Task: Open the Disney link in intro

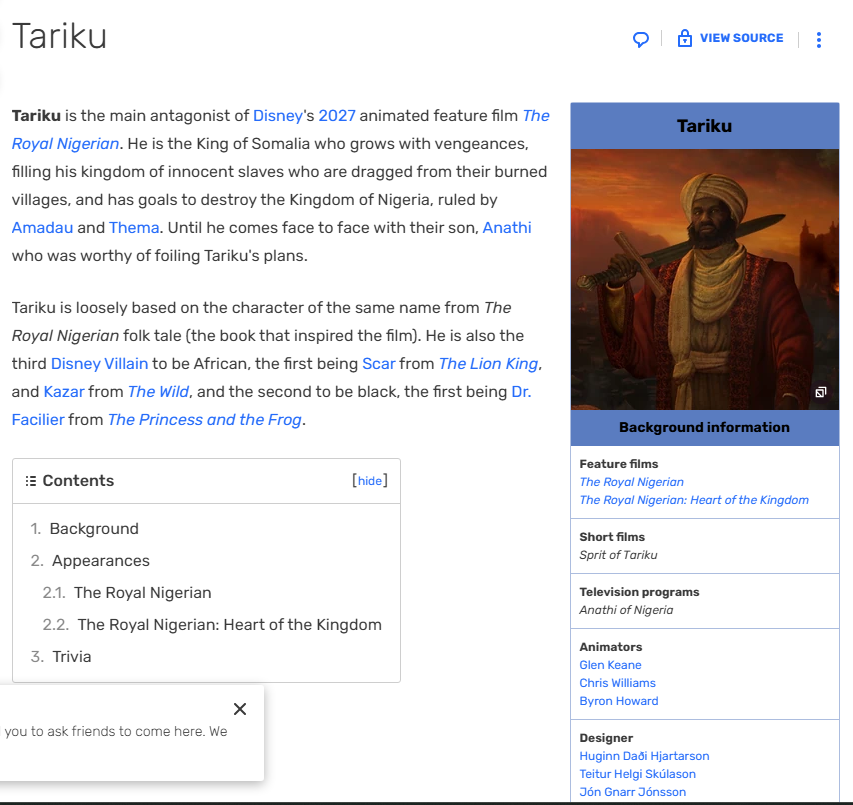Action: pyautogui.click(x=278, y=116)
